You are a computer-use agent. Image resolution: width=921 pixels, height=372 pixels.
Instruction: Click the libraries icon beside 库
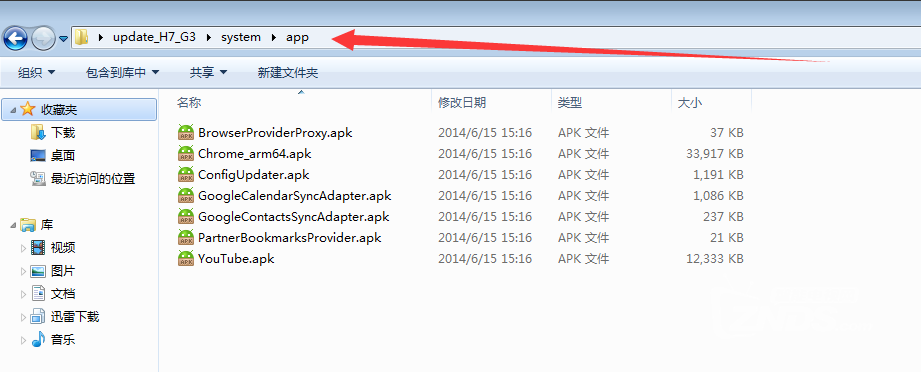pyautogui.click(x=28, y=224)
